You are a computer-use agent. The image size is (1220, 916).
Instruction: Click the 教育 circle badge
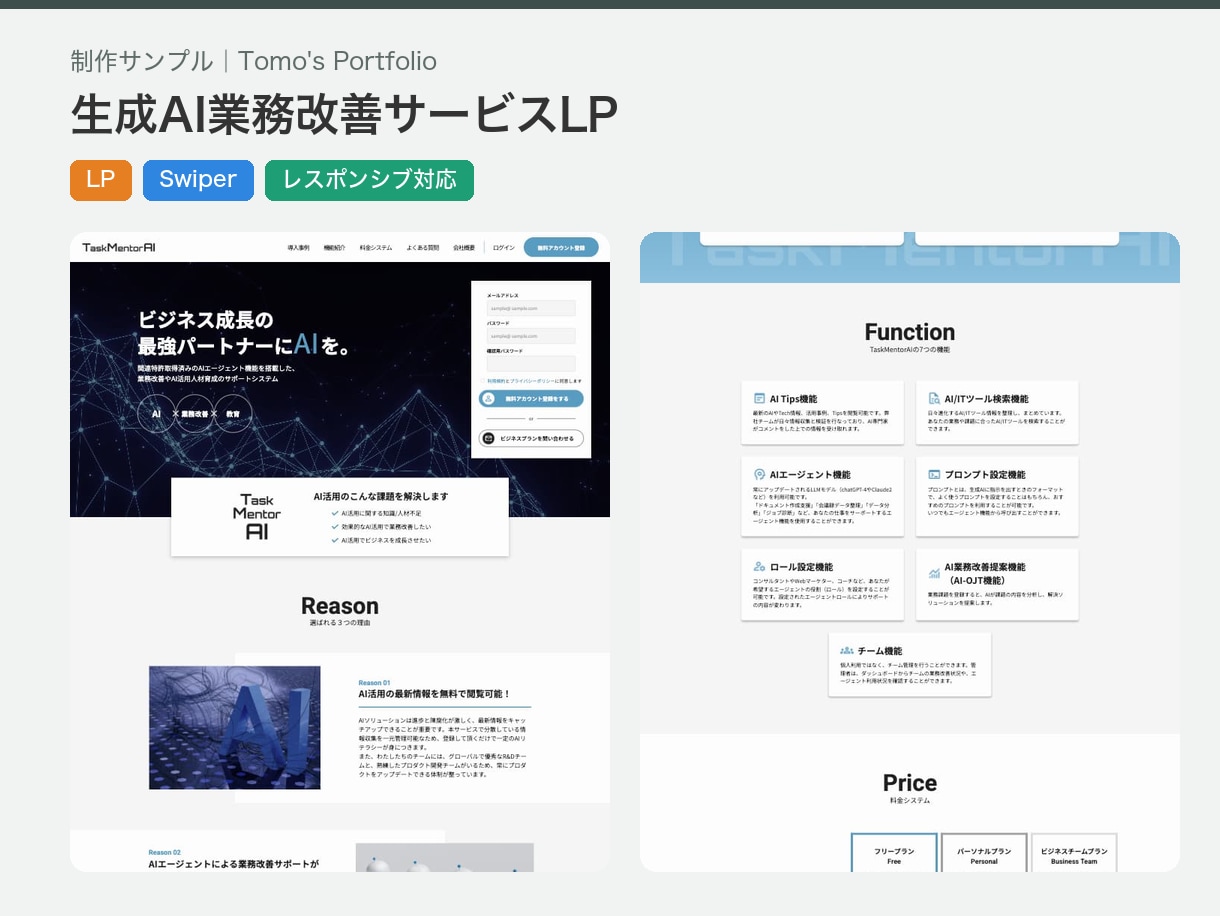click(x=232, y=413)
